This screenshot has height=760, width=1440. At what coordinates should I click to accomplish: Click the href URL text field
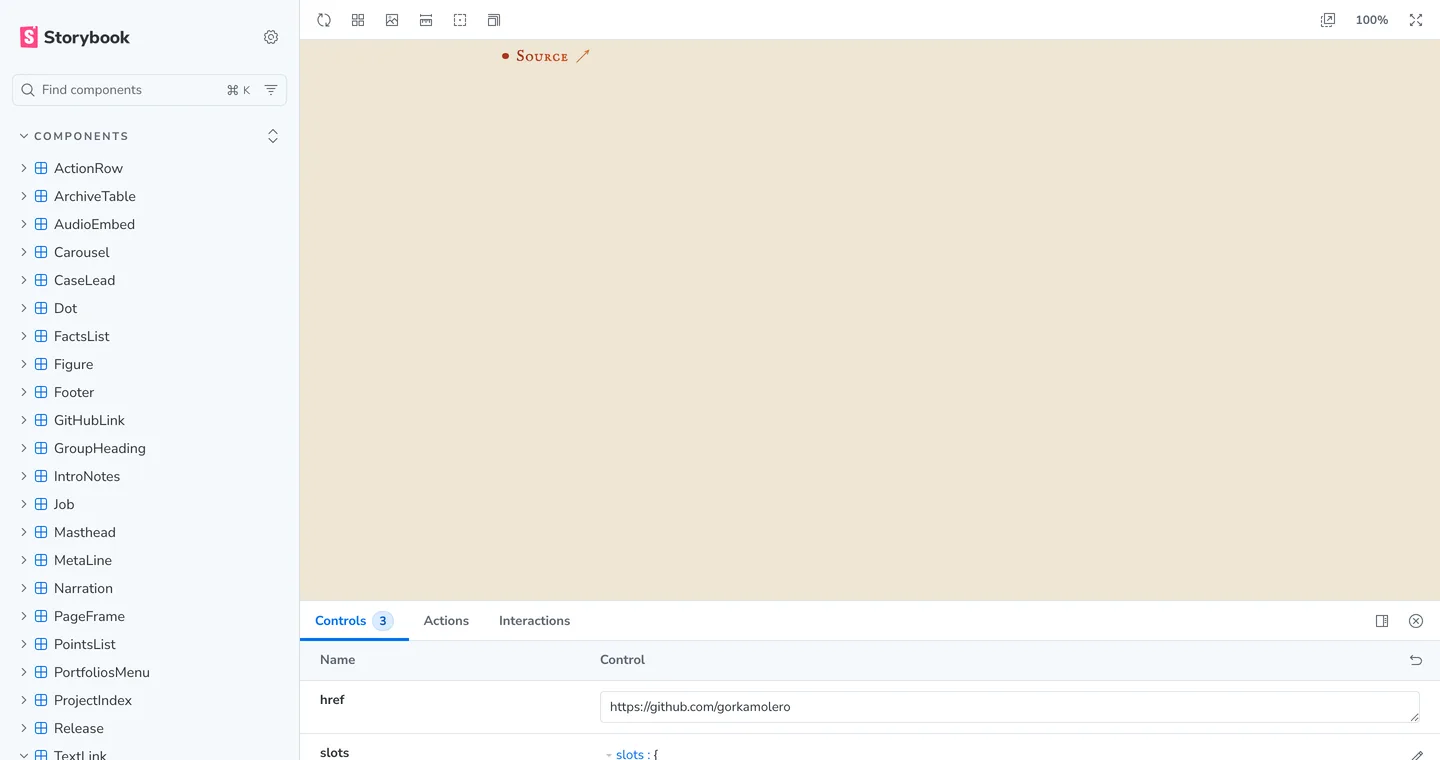1009,707
